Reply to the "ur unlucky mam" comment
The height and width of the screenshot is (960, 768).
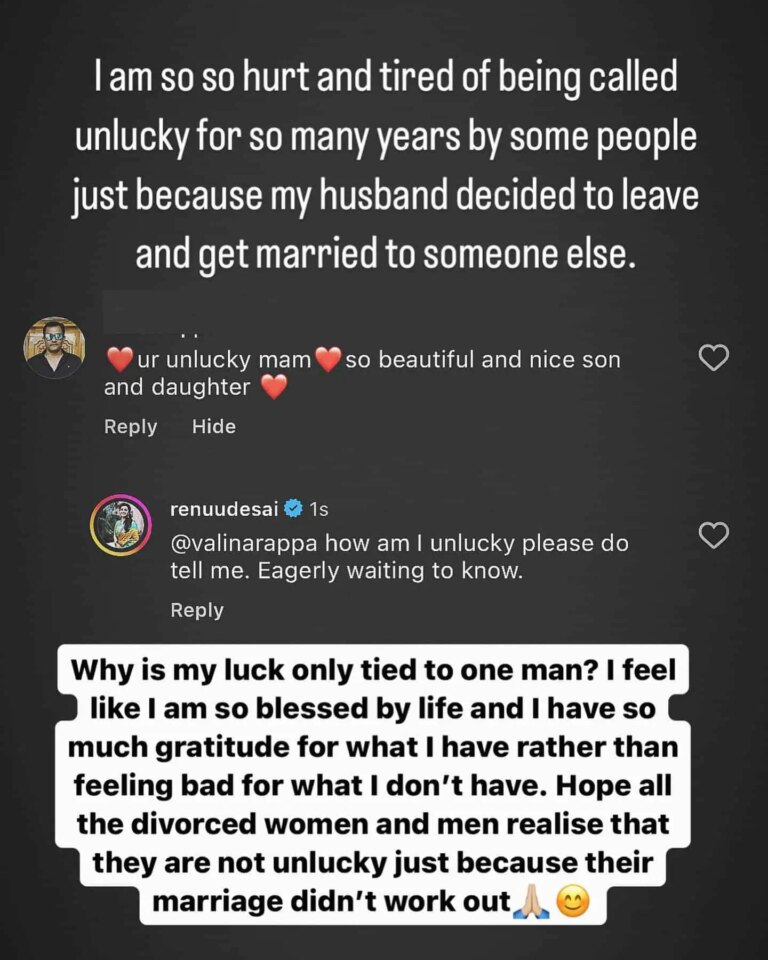[x=130, y=426]
